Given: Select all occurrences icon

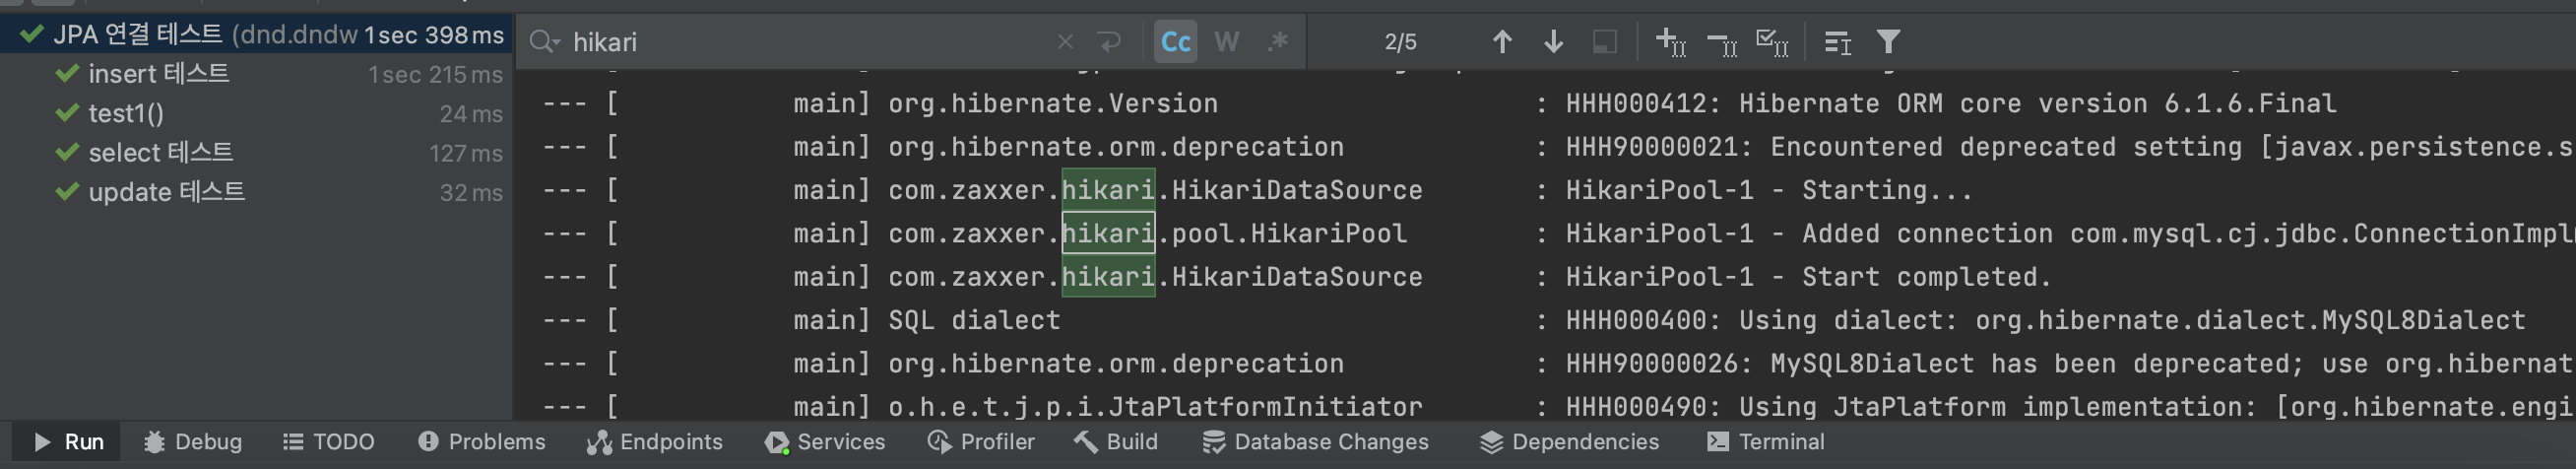Looking at the screenshot, I should [x=1772, y=42].
